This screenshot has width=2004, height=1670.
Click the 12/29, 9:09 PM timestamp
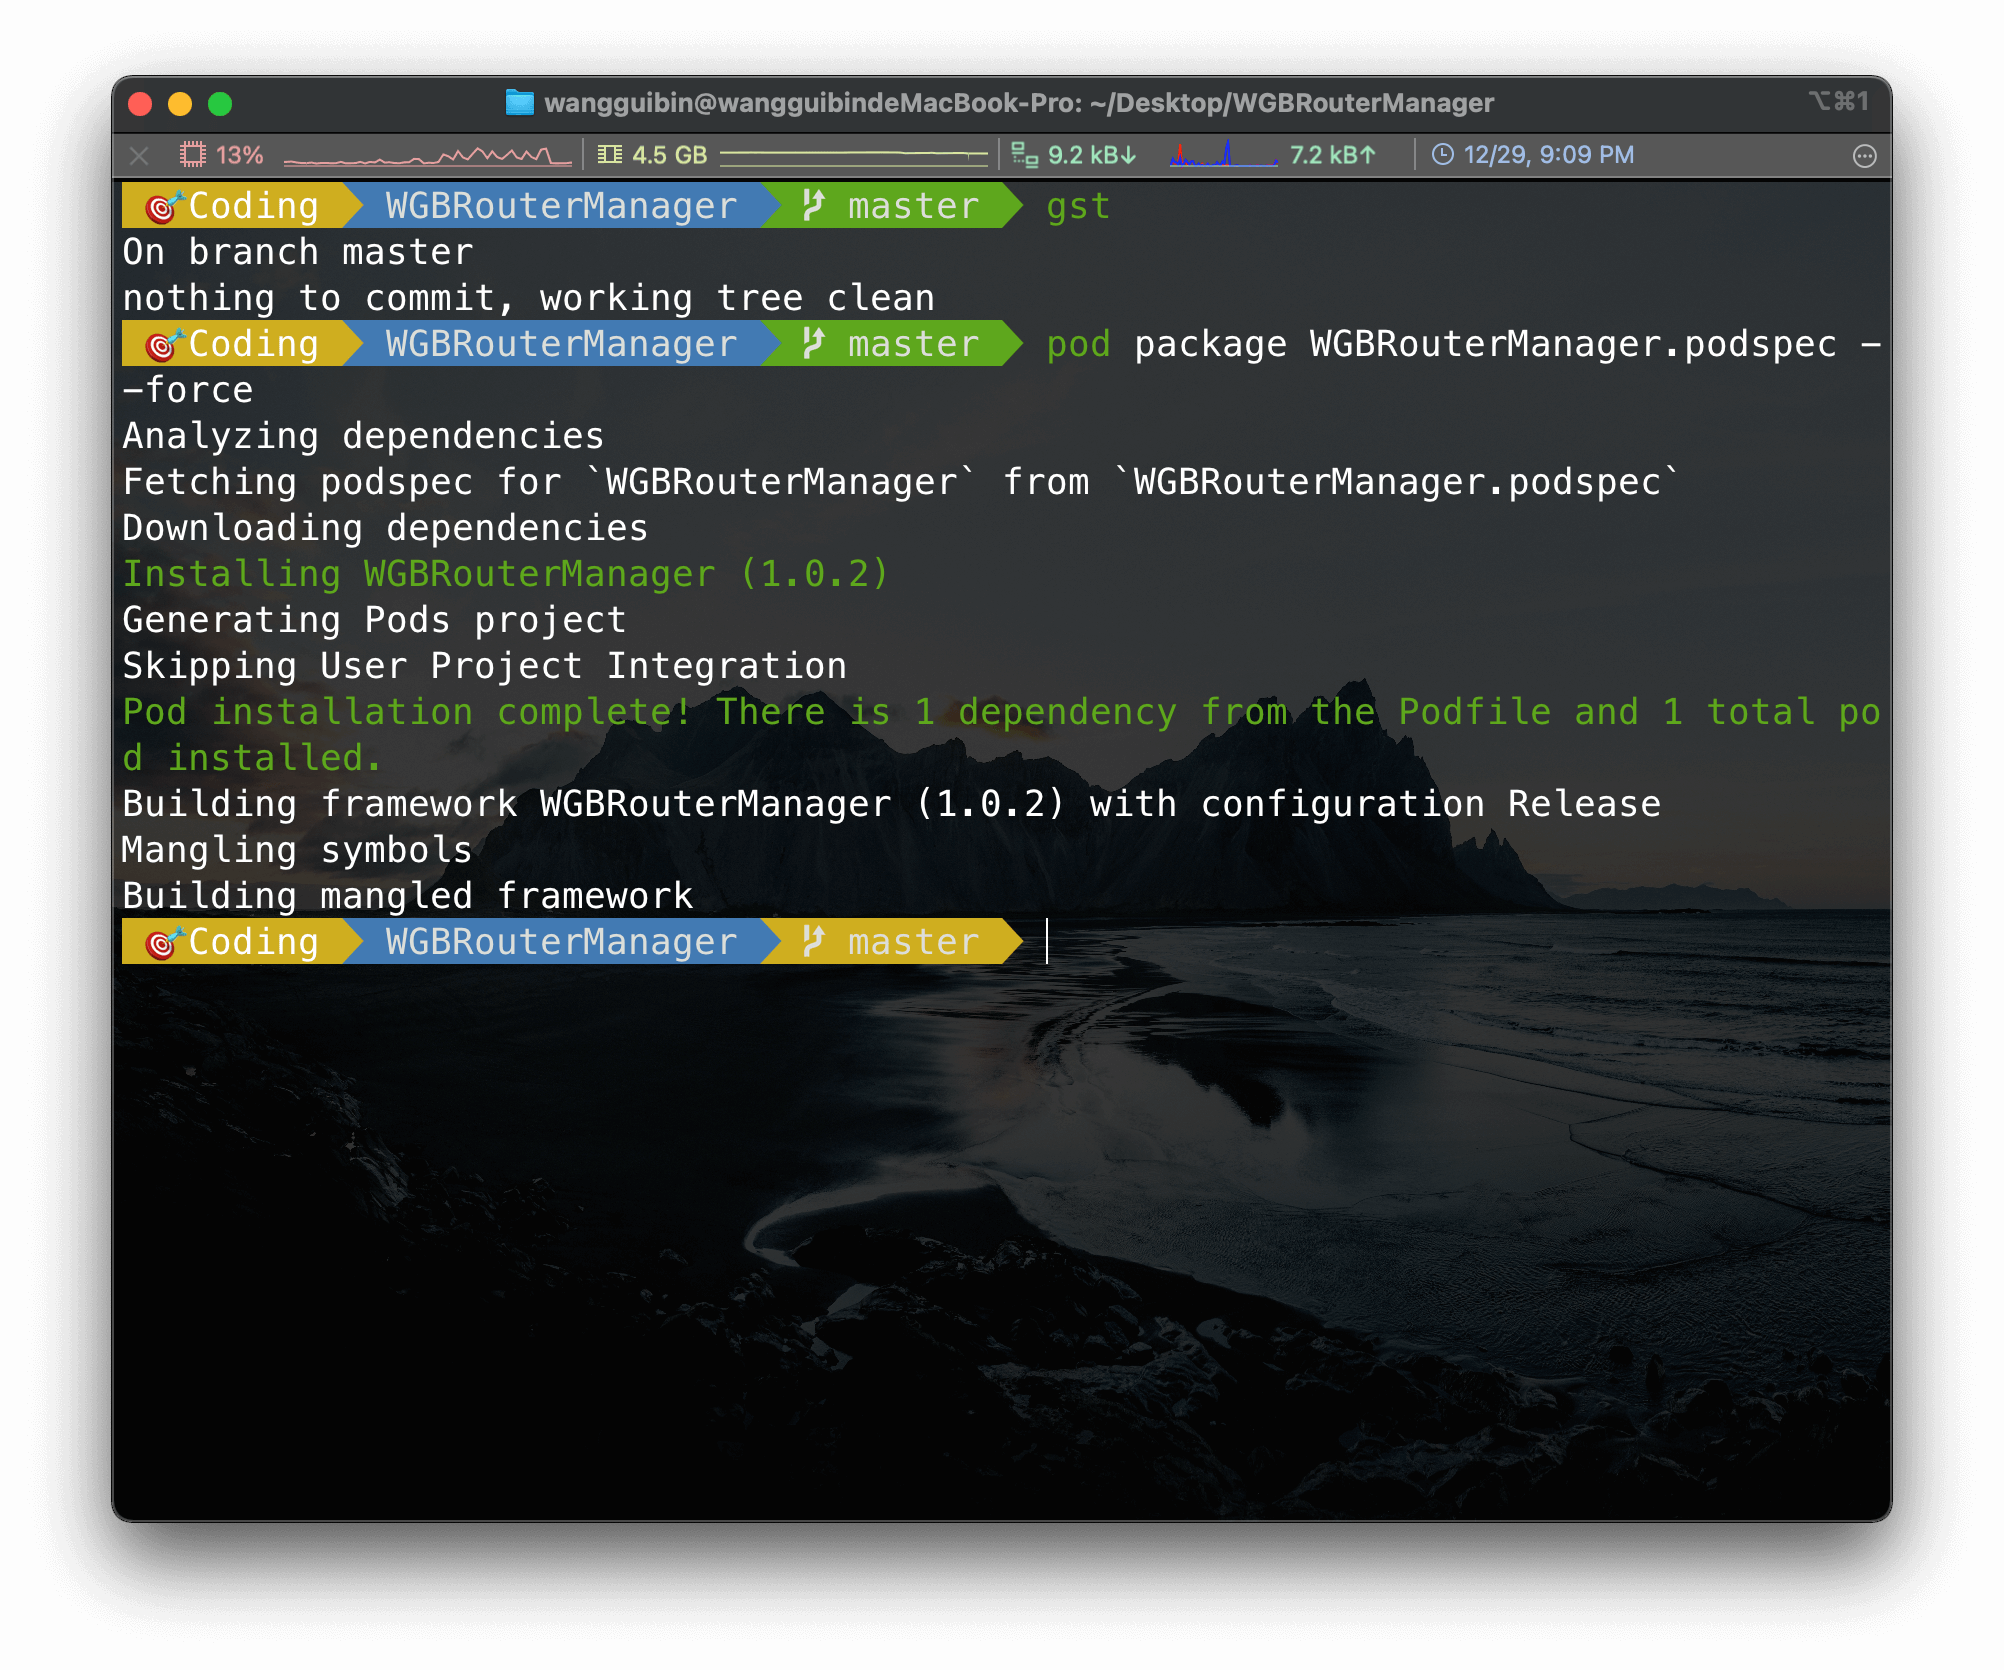pyautogui.click(x=1549, y=155)
